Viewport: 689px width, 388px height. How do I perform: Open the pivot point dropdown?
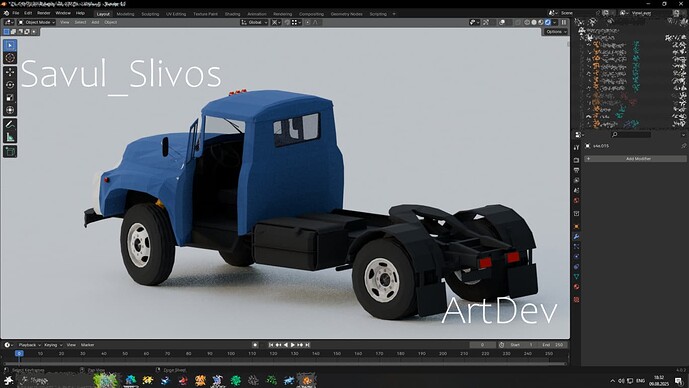pyautogui.click(x=276, y=22)
